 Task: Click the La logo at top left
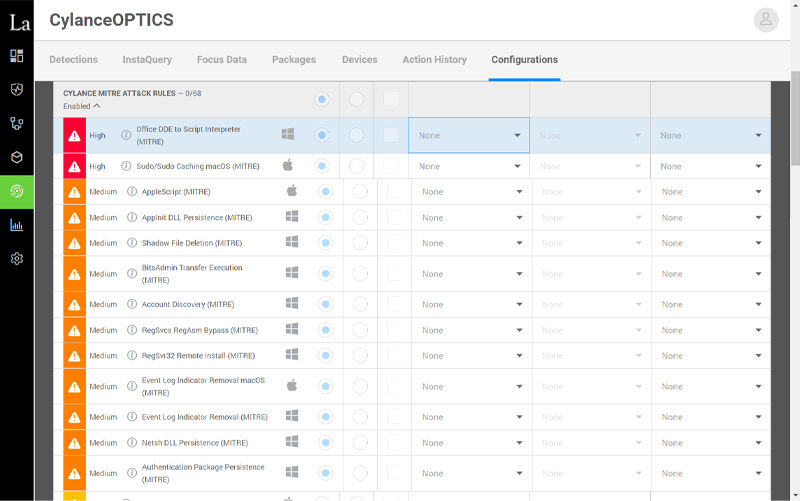[19, 22]
